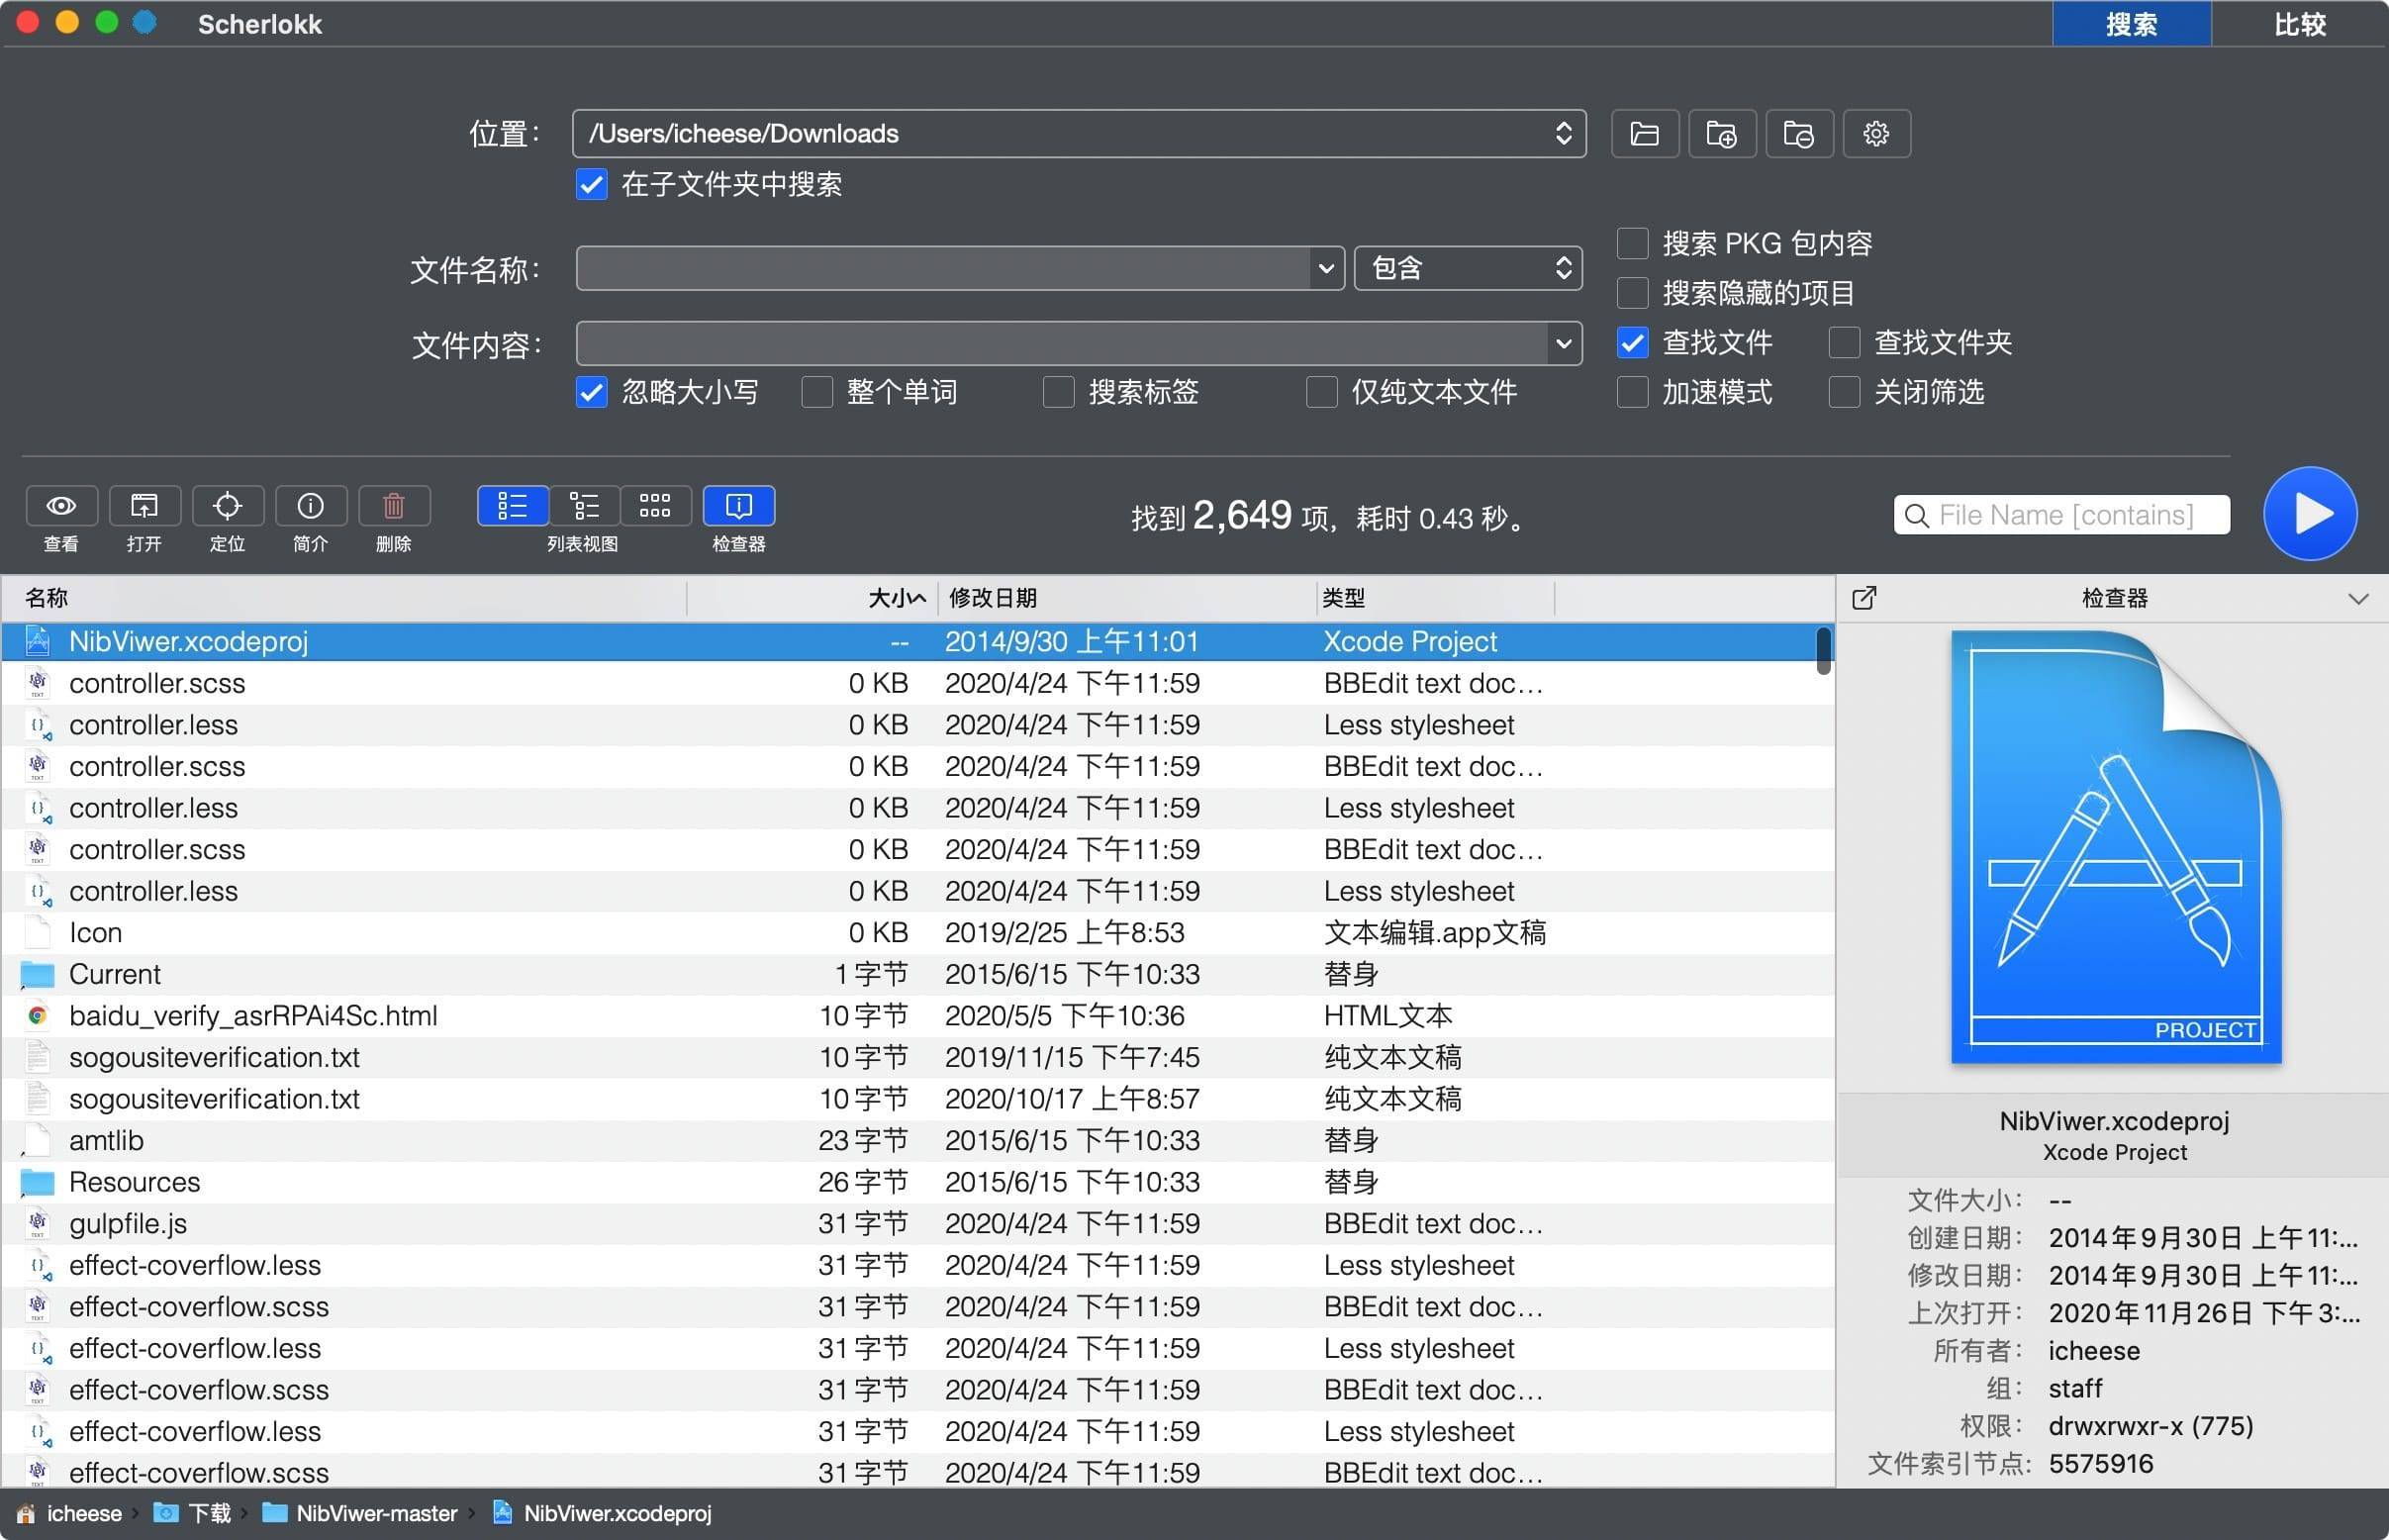Select the 搜索 tab
This screenshot has height=1540, width=2389.
coord(2131,24)
